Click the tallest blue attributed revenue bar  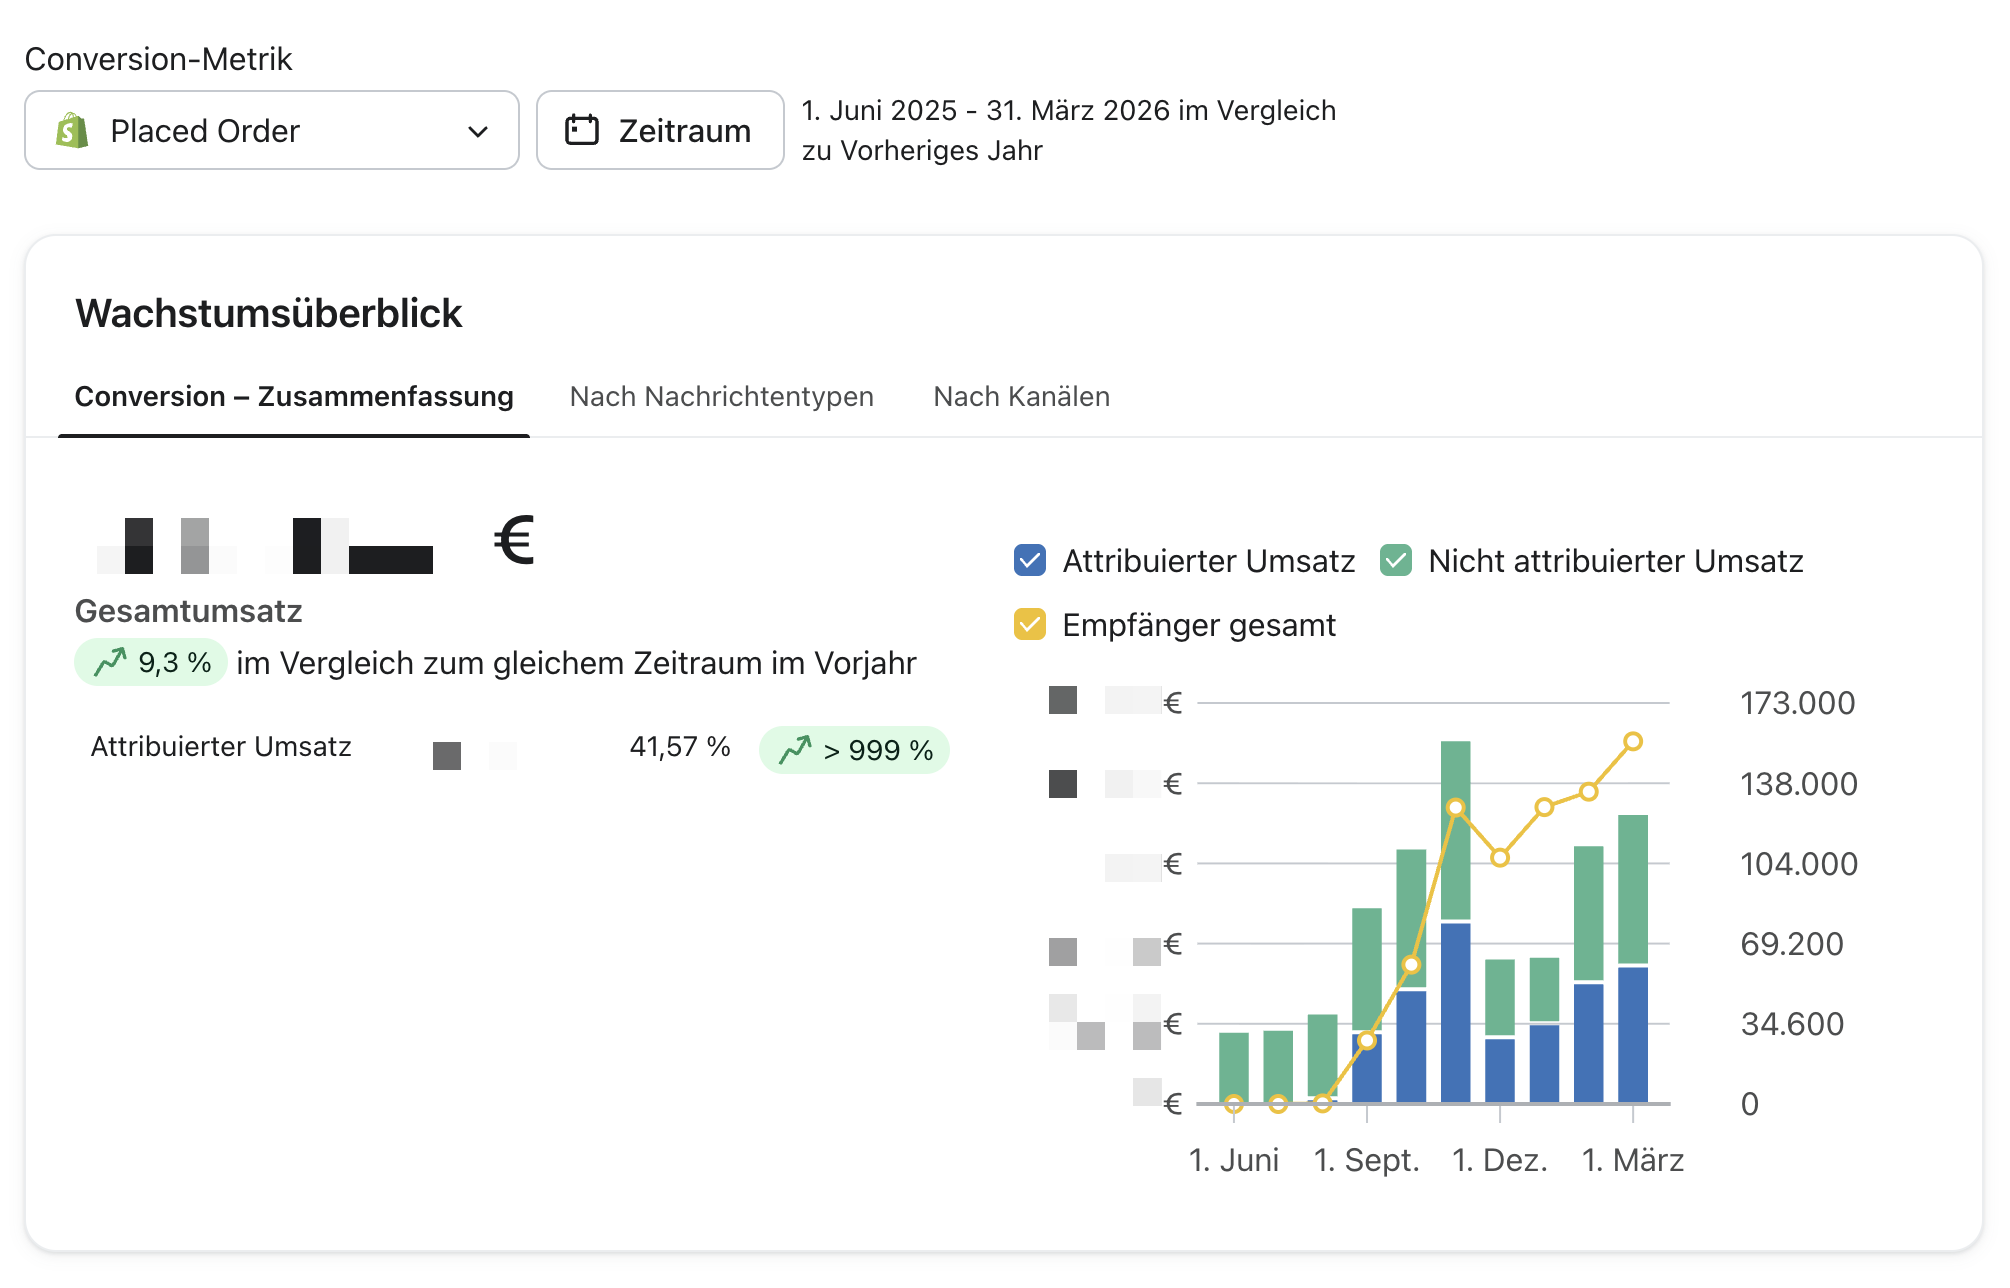(1455, 1012)
